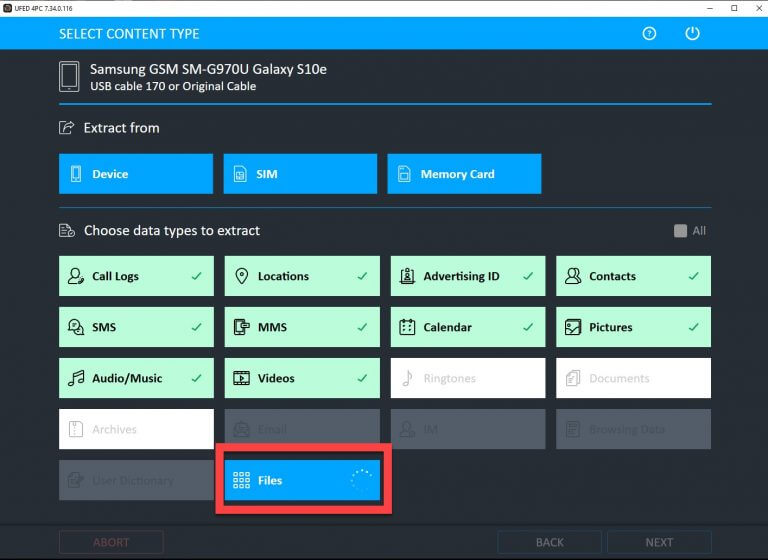768x560 pixels.
Task: Open the help question mark icon
Action: pyautogui.click(x=649, y=33)
